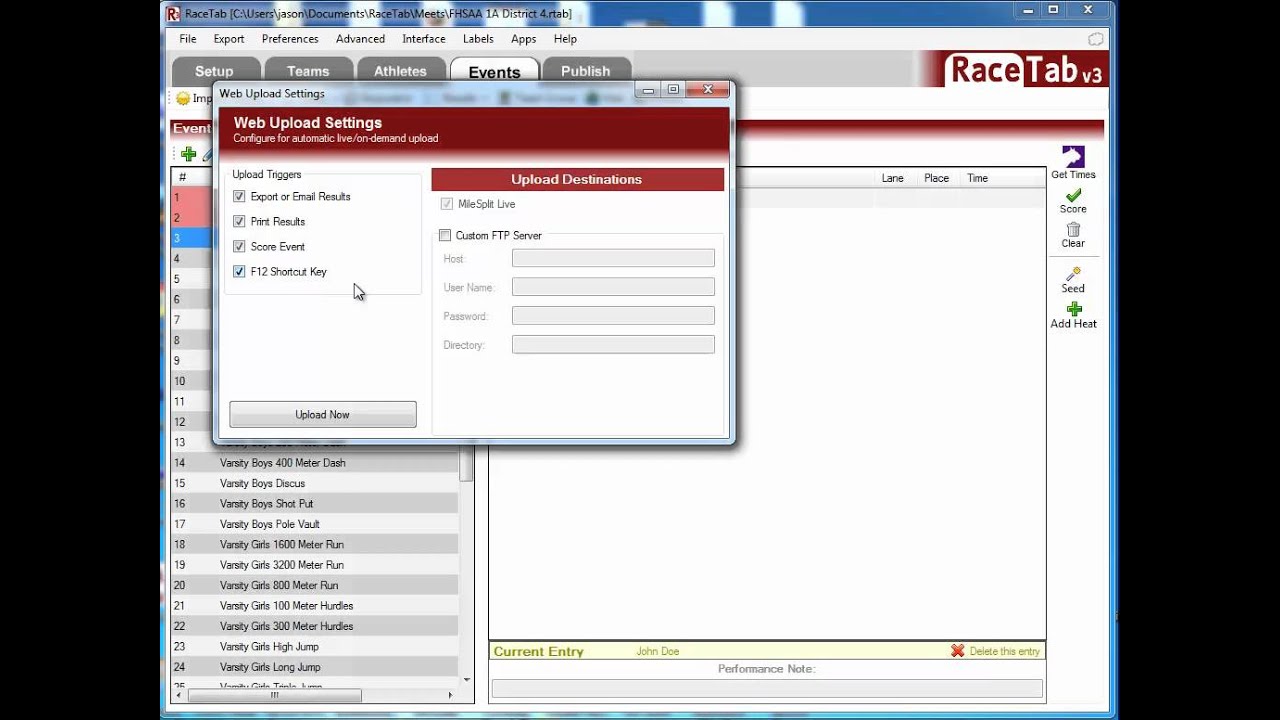Select Varsity Boys 400 Meter Dash event
Image resolution: width=1280 pixels, height=720 pixels.
point(315,463)
